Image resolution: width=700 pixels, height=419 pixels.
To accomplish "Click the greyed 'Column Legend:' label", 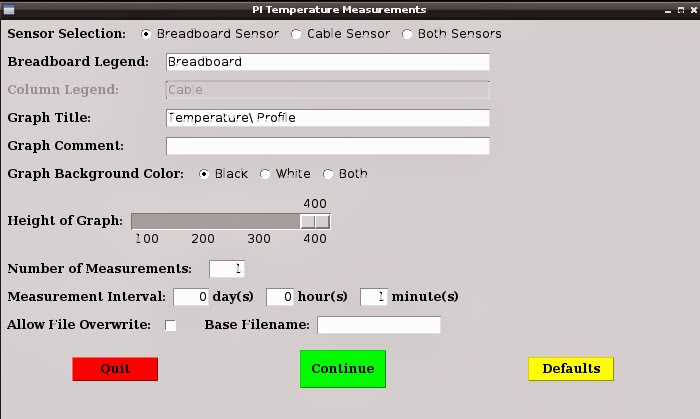I will pos(63,90).
